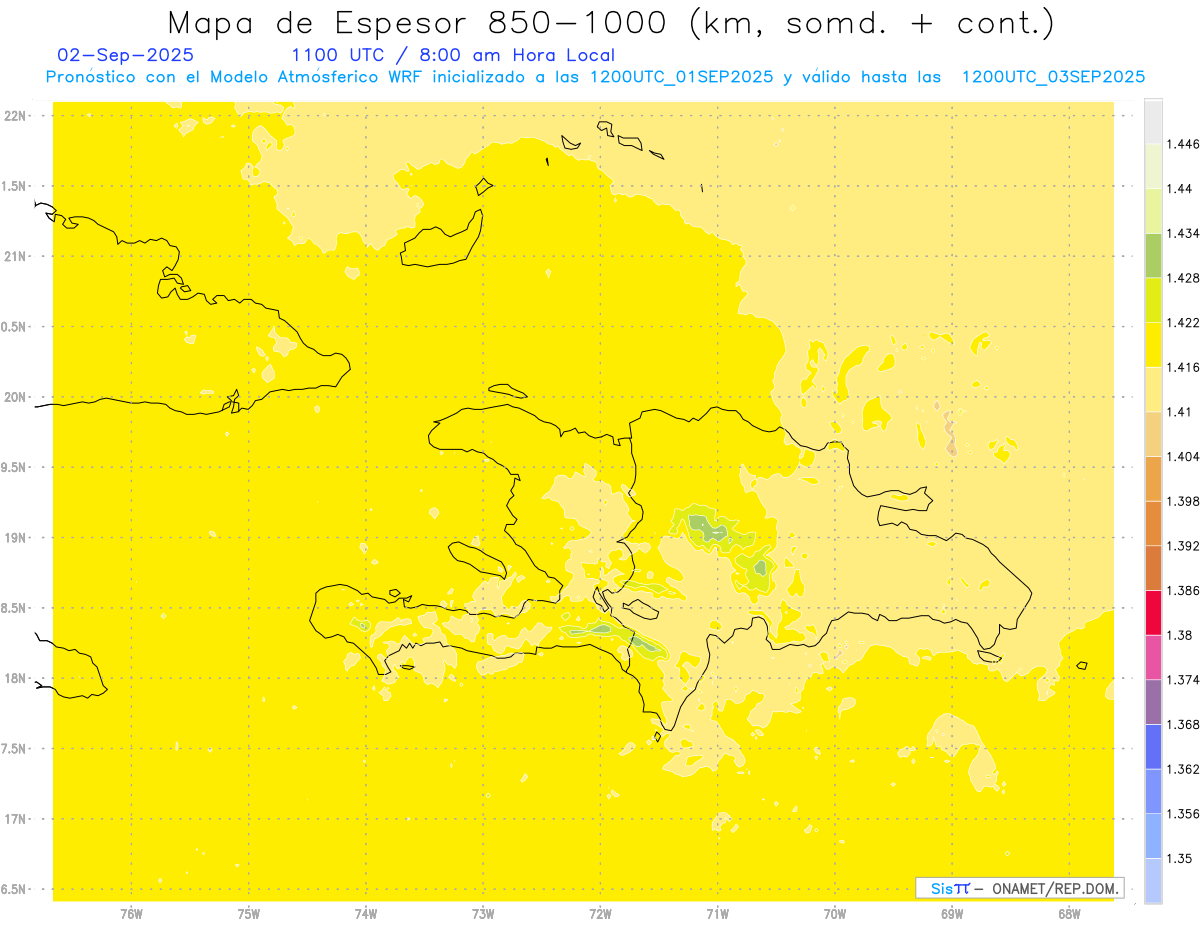Click the colorbar value 1.356

point(1184,813)
